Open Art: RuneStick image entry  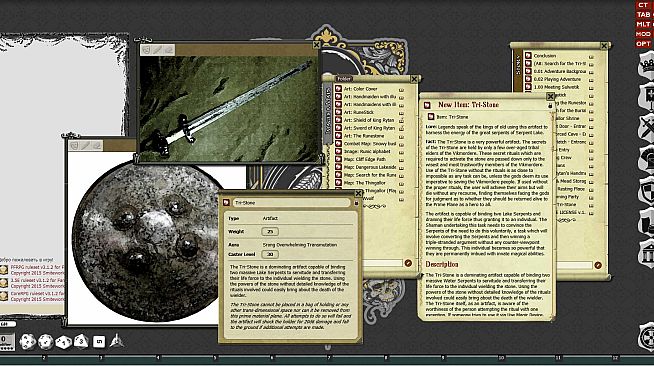[359, 113]
